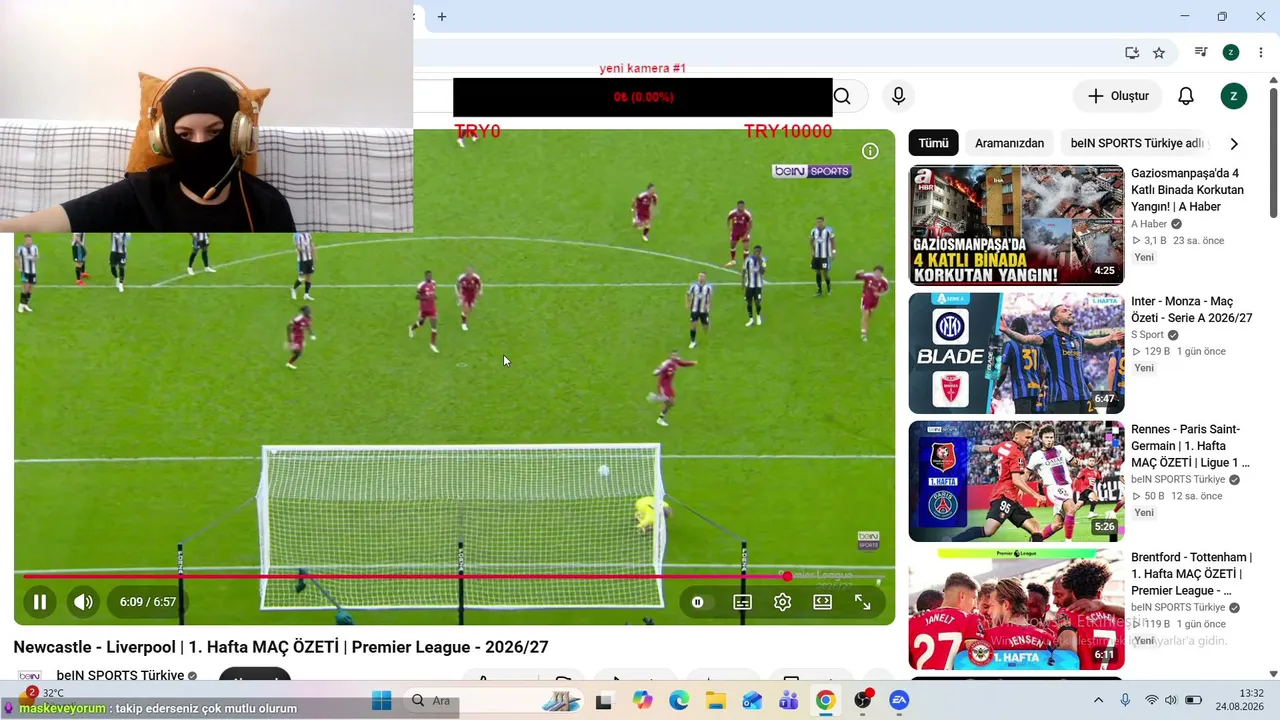Click the 6:09 / 6:57 time display

147,602
